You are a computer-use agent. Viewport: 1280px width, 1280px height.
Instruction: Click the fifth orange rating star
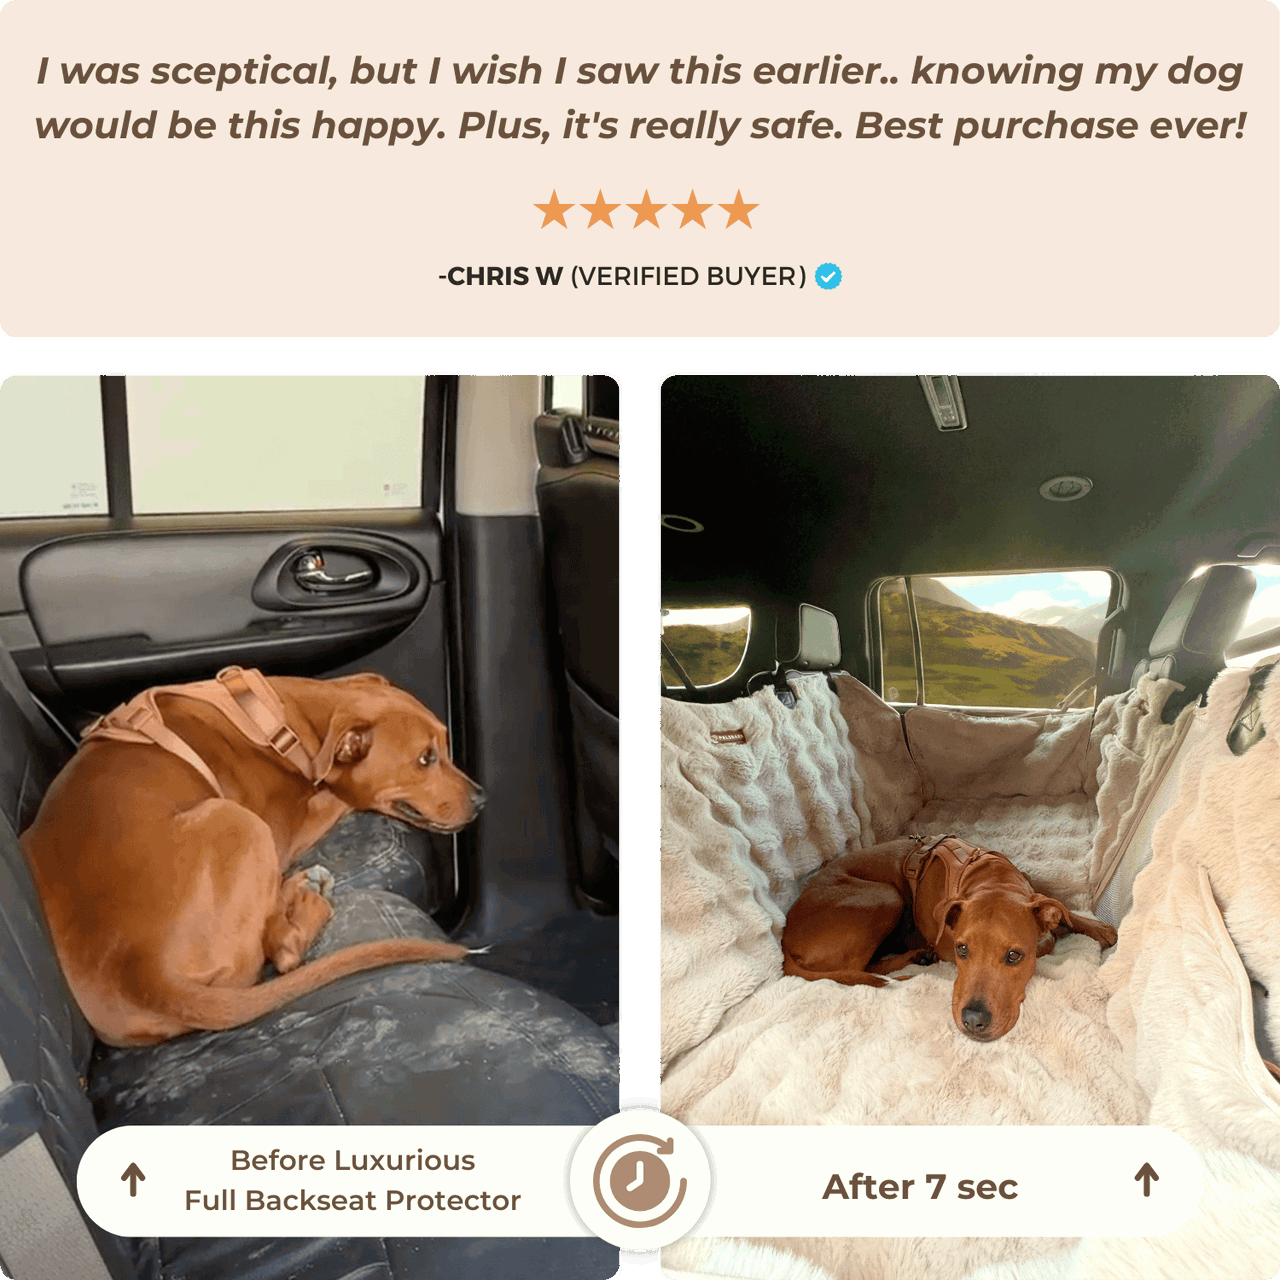[x=739, y=210]
